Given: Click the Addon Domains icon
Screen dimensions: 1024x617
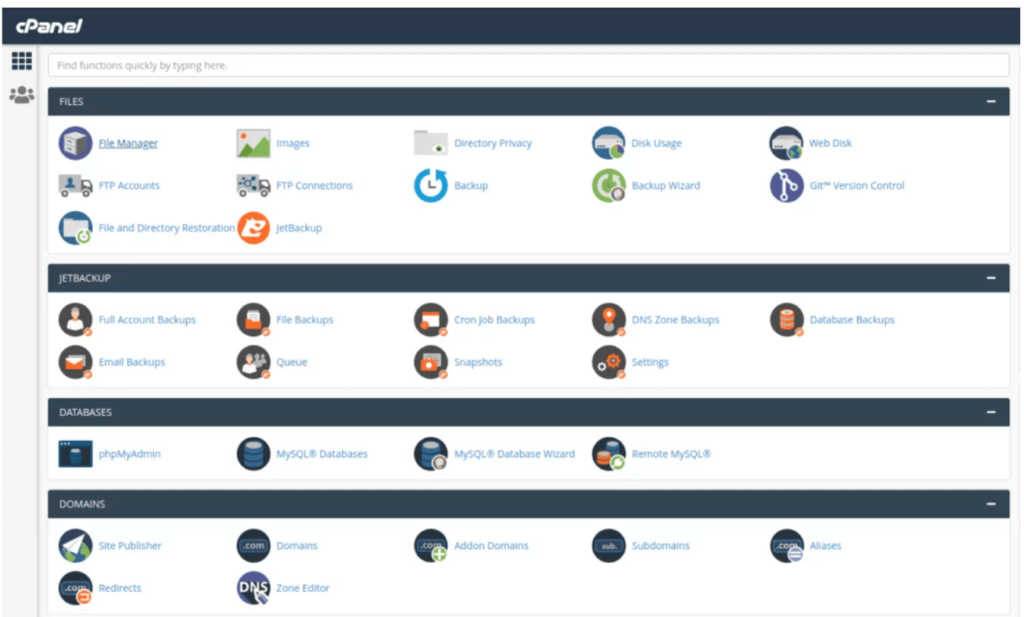Looking at the screenshot, I should (430, 546).
